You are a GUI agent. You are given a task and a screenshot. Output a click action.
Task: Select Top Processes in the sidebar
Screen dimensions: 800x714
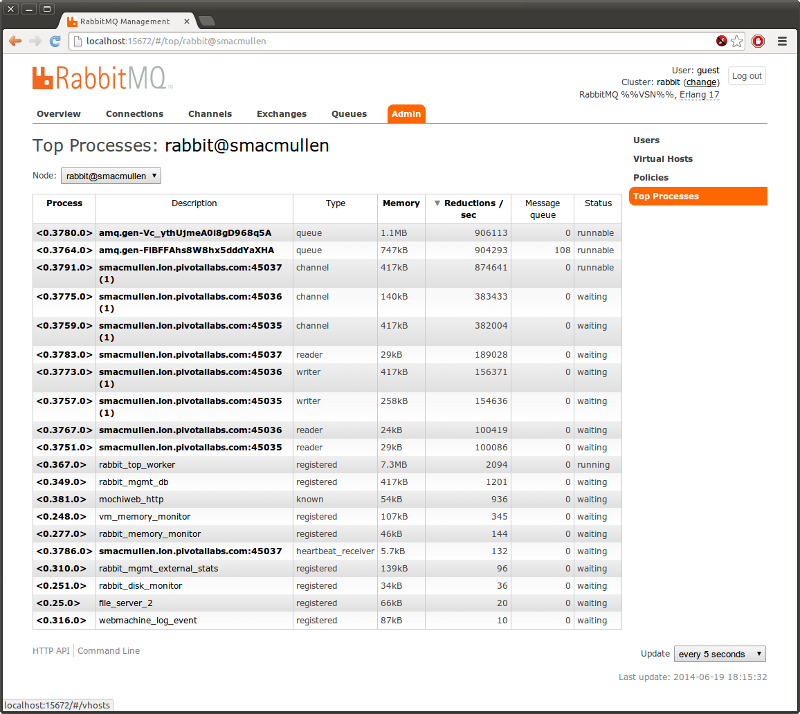[x=698, y=196]
